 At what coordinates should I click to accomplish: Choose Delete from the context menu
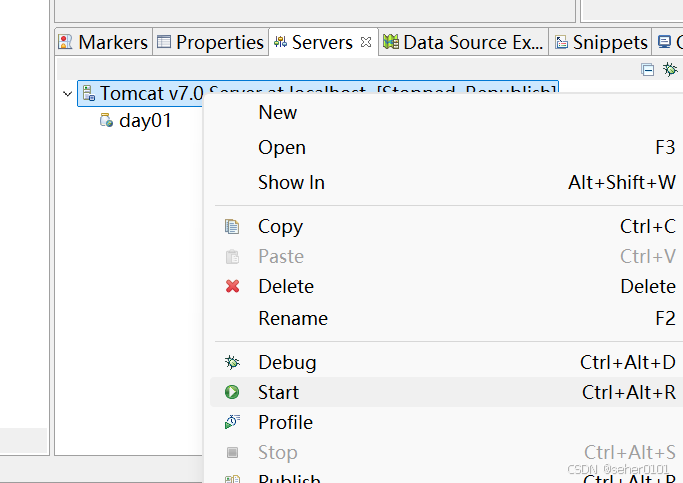click(445, 286)
